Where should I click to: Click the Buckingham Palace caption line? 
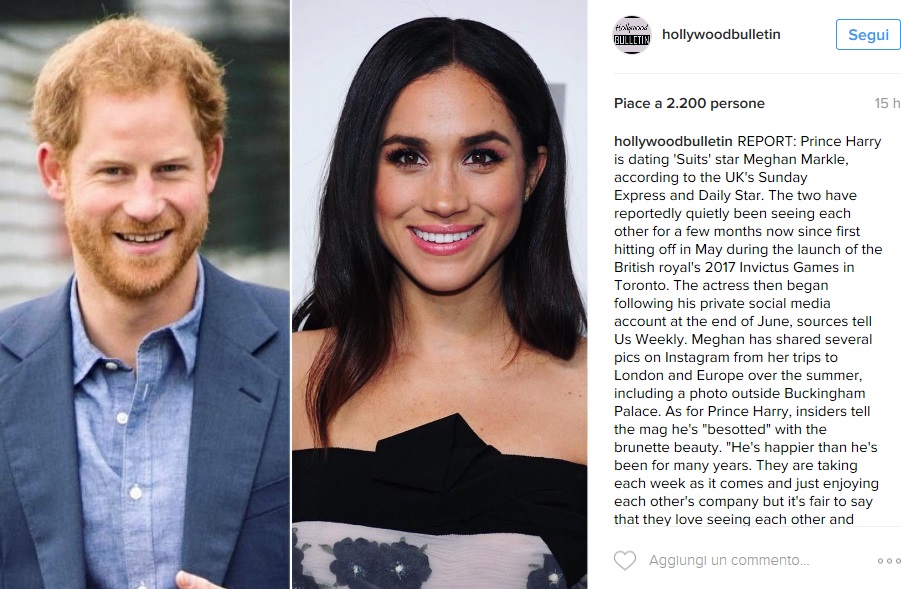739,394
